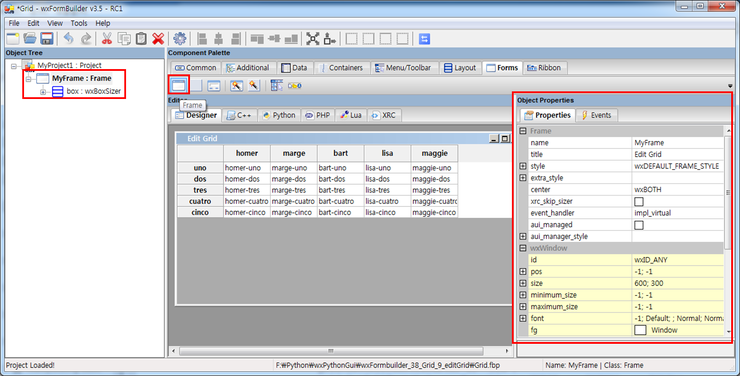Image resolution: width=740 pixels, height=376 pixels.
Task: Apply align center vertically icon
Action: pos(274,39)
